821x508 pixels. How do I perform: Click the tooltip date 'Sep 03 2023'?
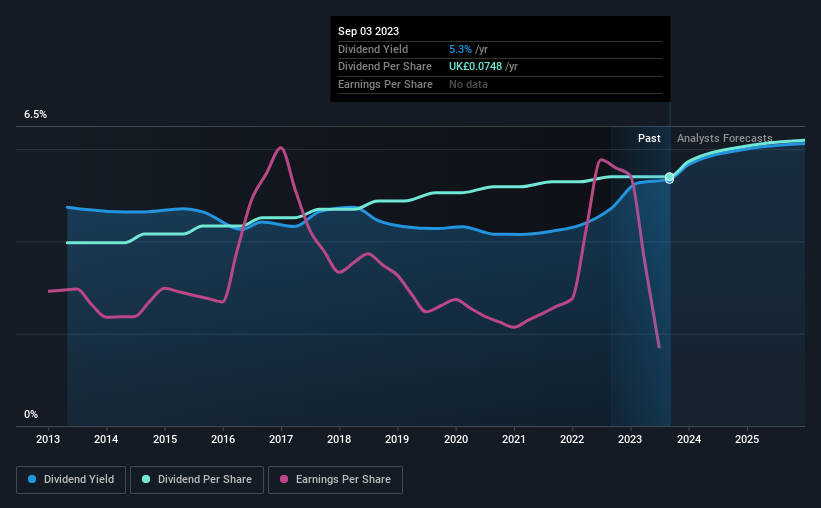369,31
